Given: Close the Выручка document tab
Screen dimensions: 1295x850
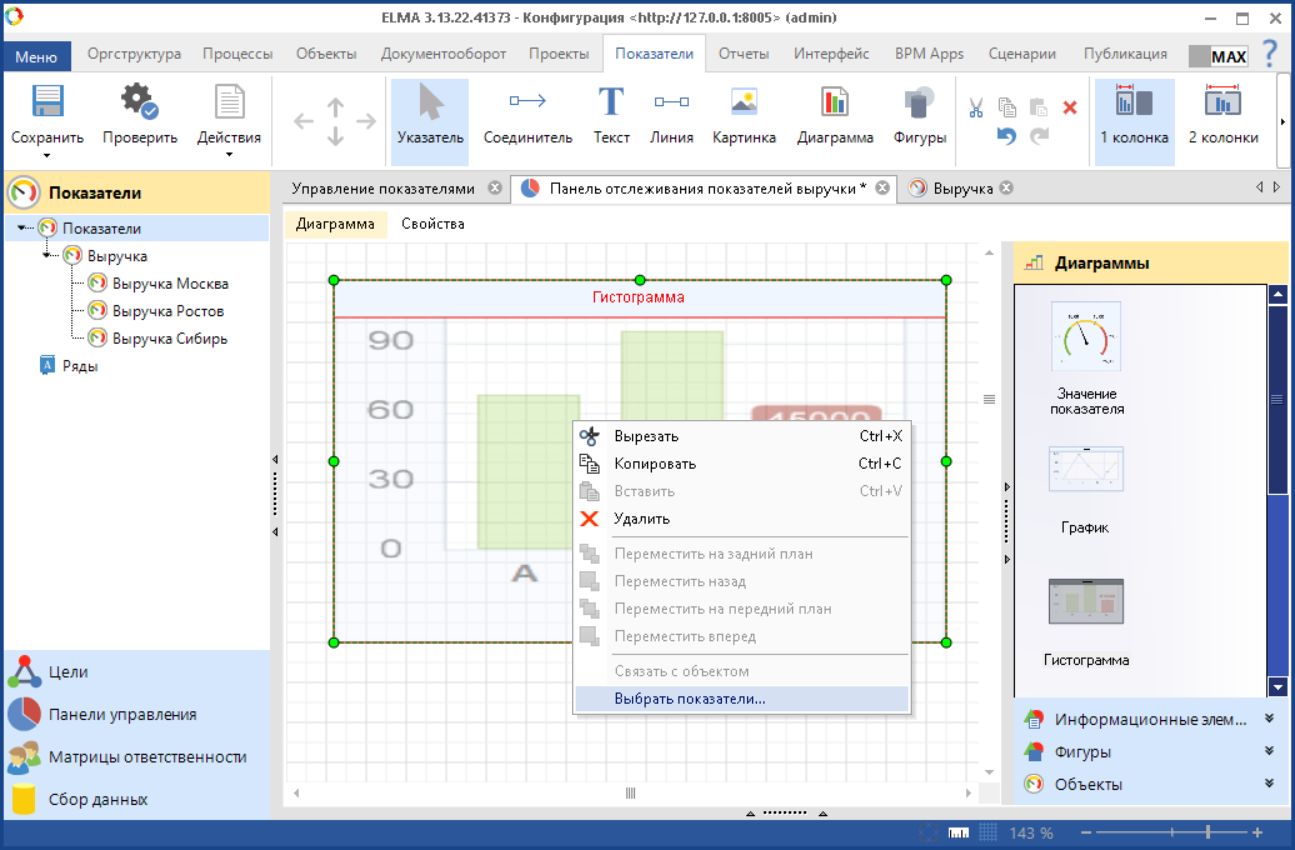Looking at the screenshot, I should click(x=1007, y=188).
